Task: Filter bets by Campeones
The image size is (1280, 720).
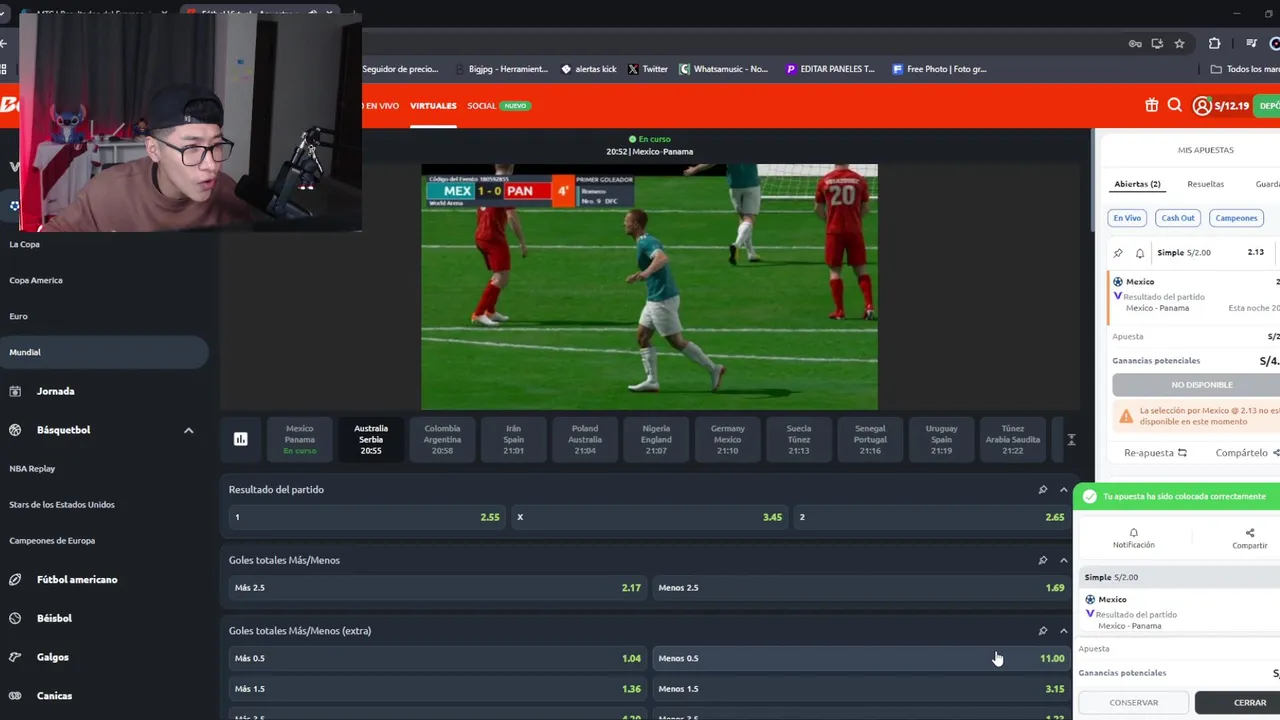Action: pyautogui.click(x=1236, y=218)
